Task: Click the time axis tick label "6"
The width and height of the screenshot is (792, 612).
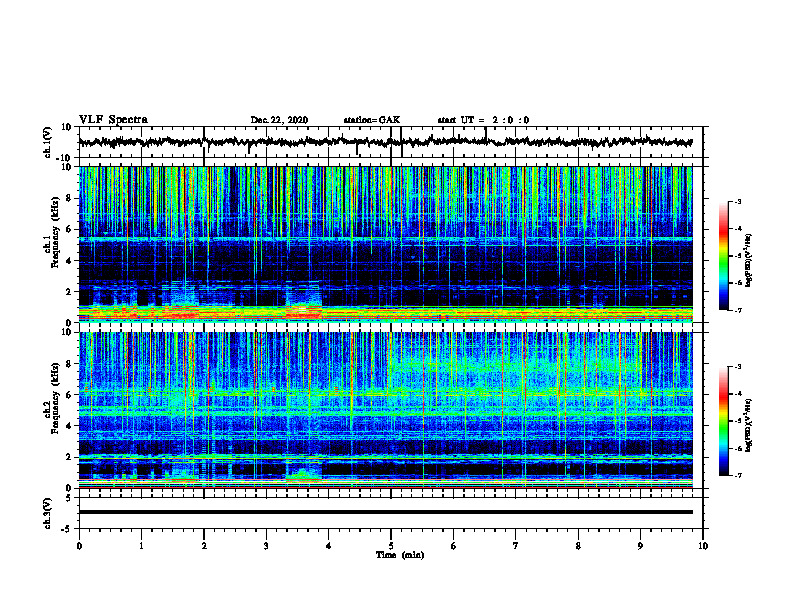Action: coord(454,546)
